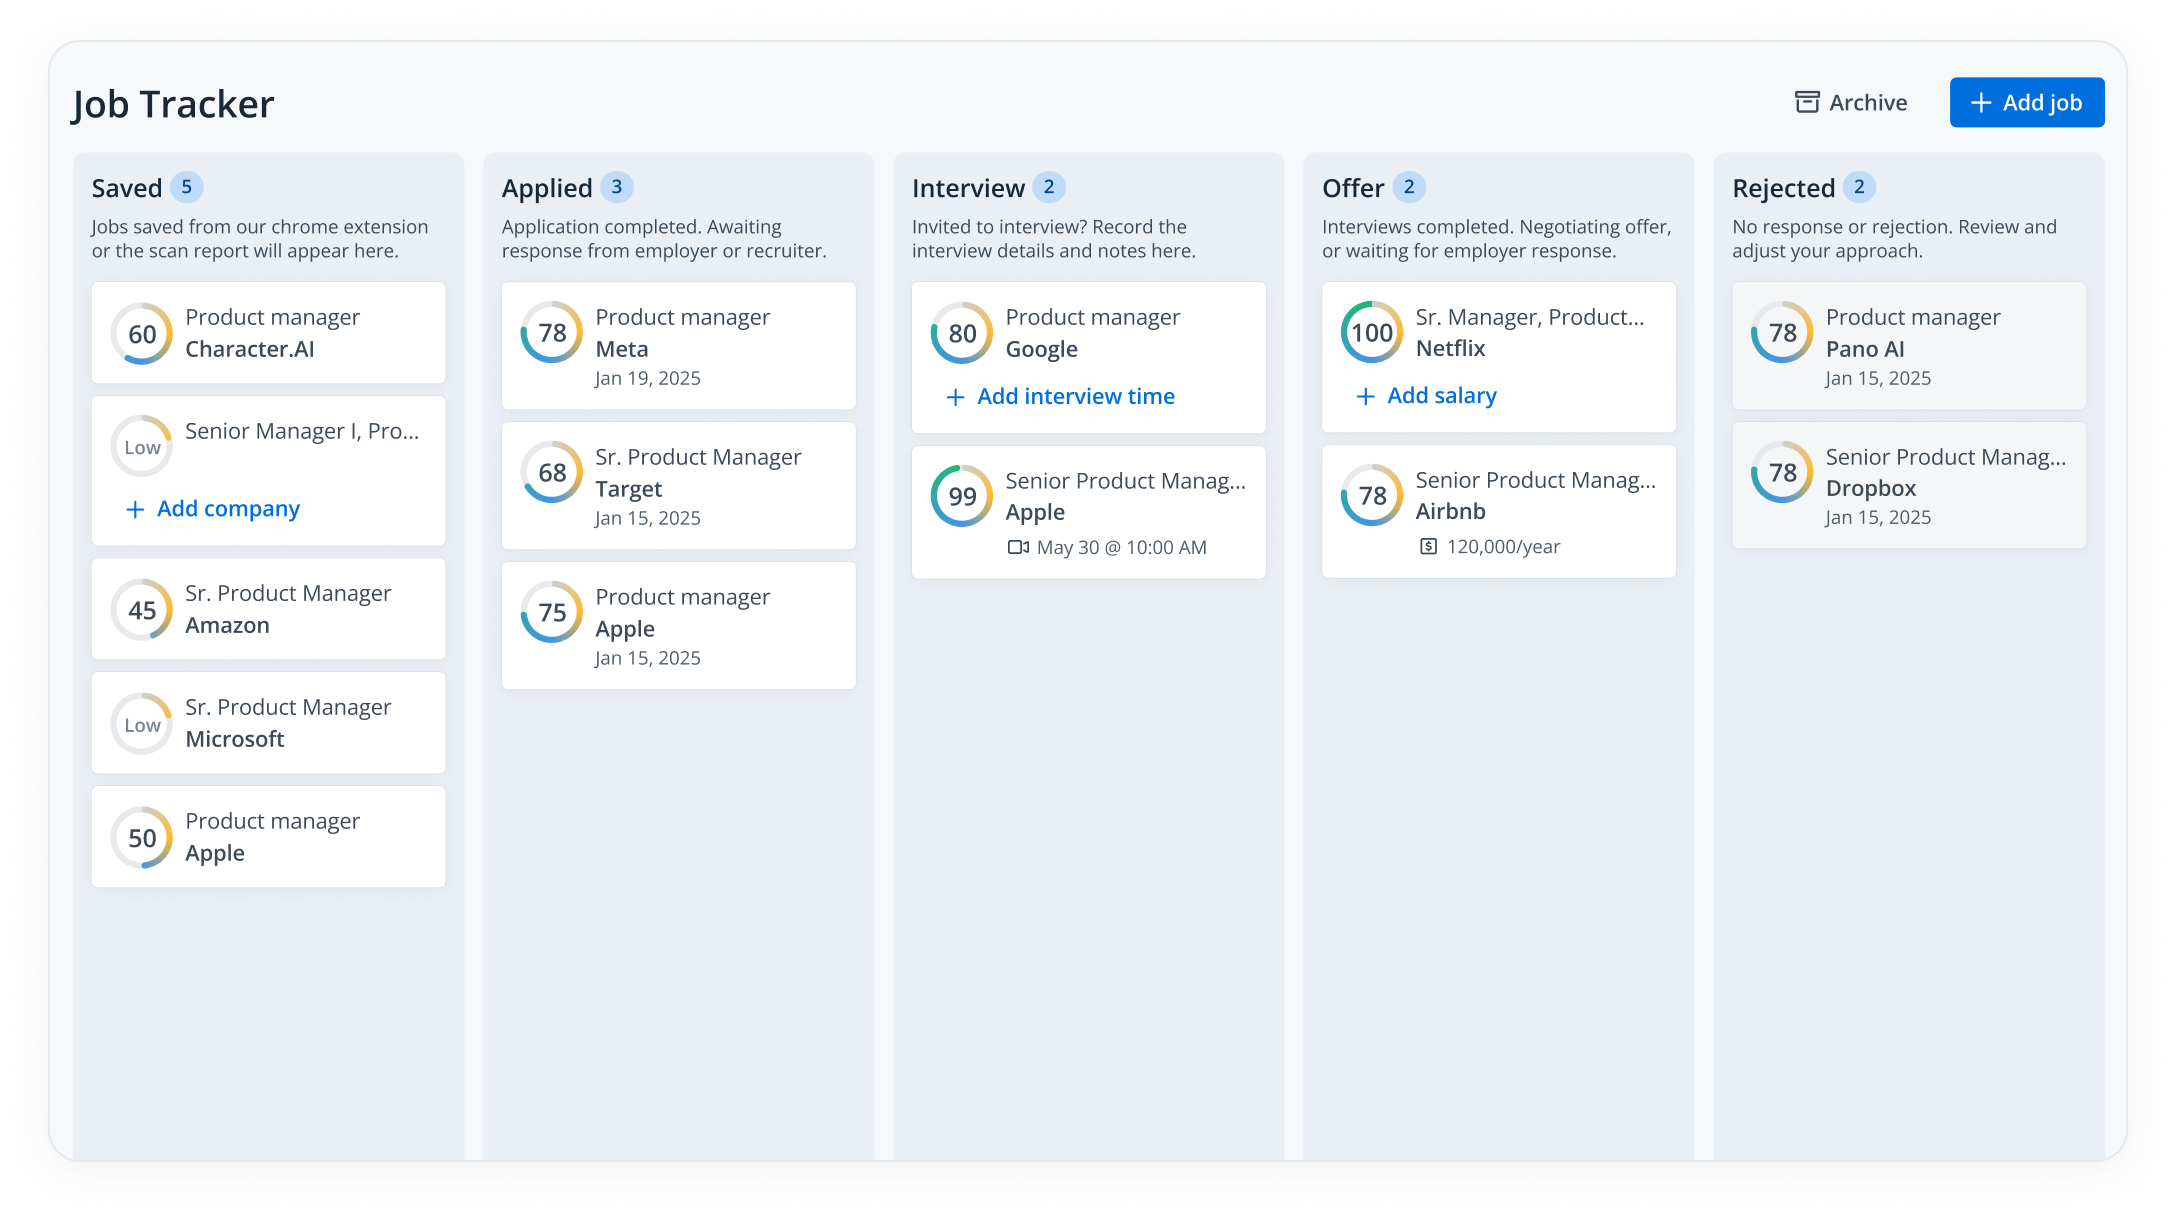Open the Airbnb company name

point(1450,511)
